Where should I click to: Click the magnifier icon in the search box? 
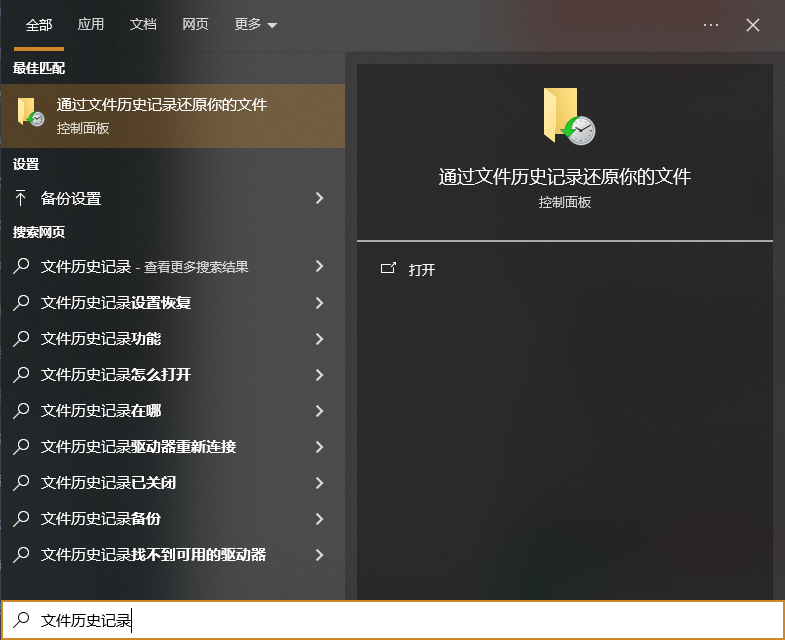point(21,620)
